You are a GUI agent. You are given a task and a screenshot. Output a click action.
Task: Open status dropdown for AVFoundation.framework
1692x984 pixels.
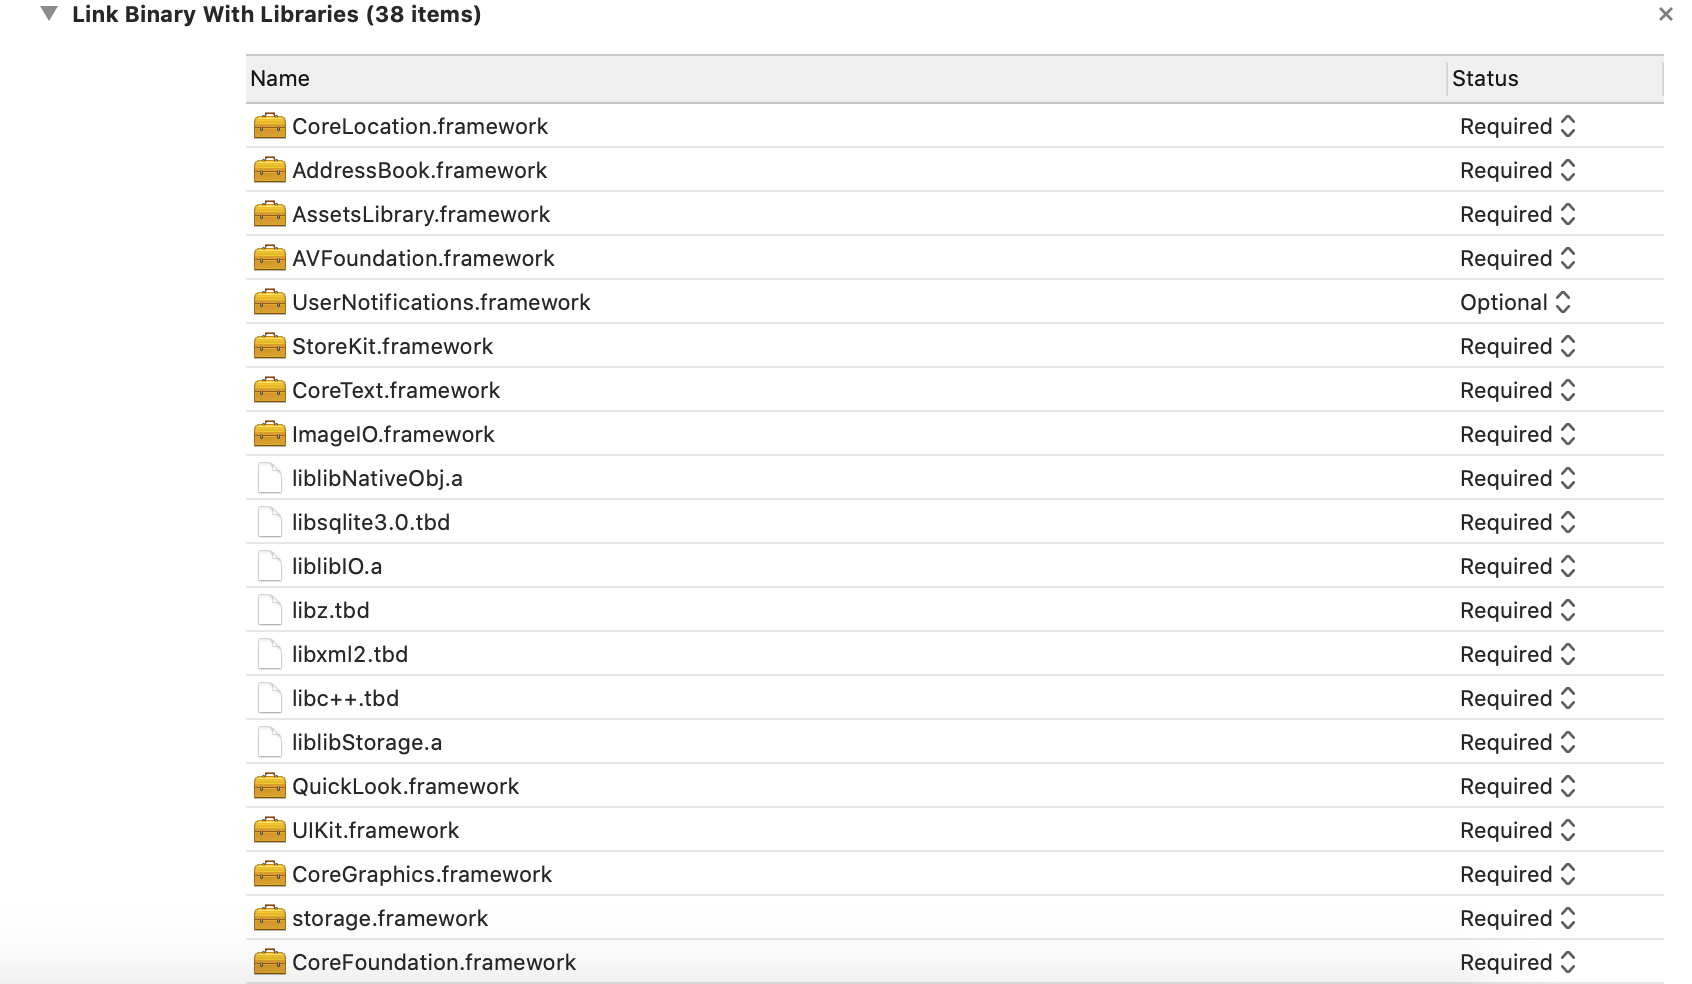point(1518,258)
